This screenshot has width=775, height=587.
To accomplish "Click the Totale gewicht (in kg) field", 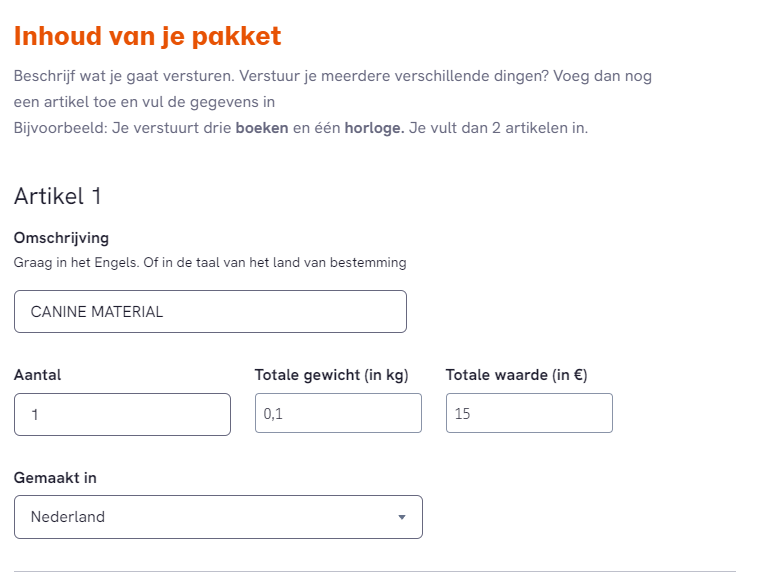I will point(338,413).
